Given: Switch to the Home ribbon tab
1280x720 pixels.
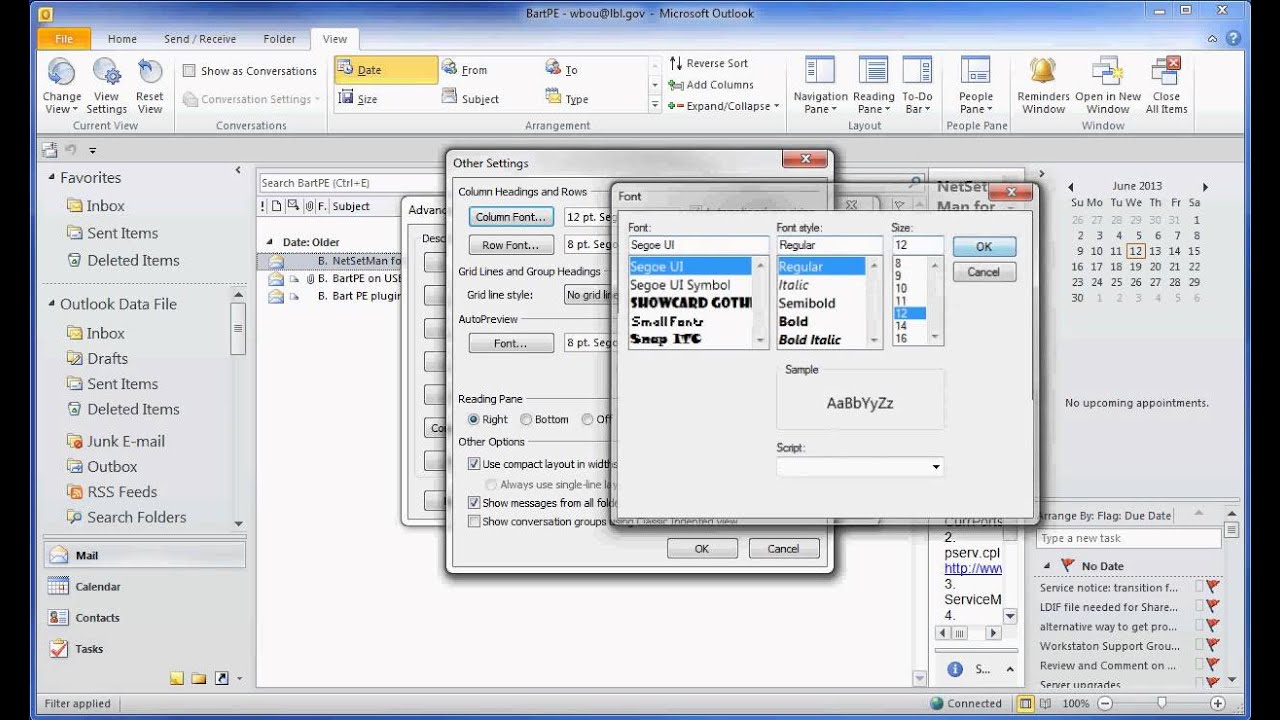Looking at the screenshot, I should (x=122, y=39).
